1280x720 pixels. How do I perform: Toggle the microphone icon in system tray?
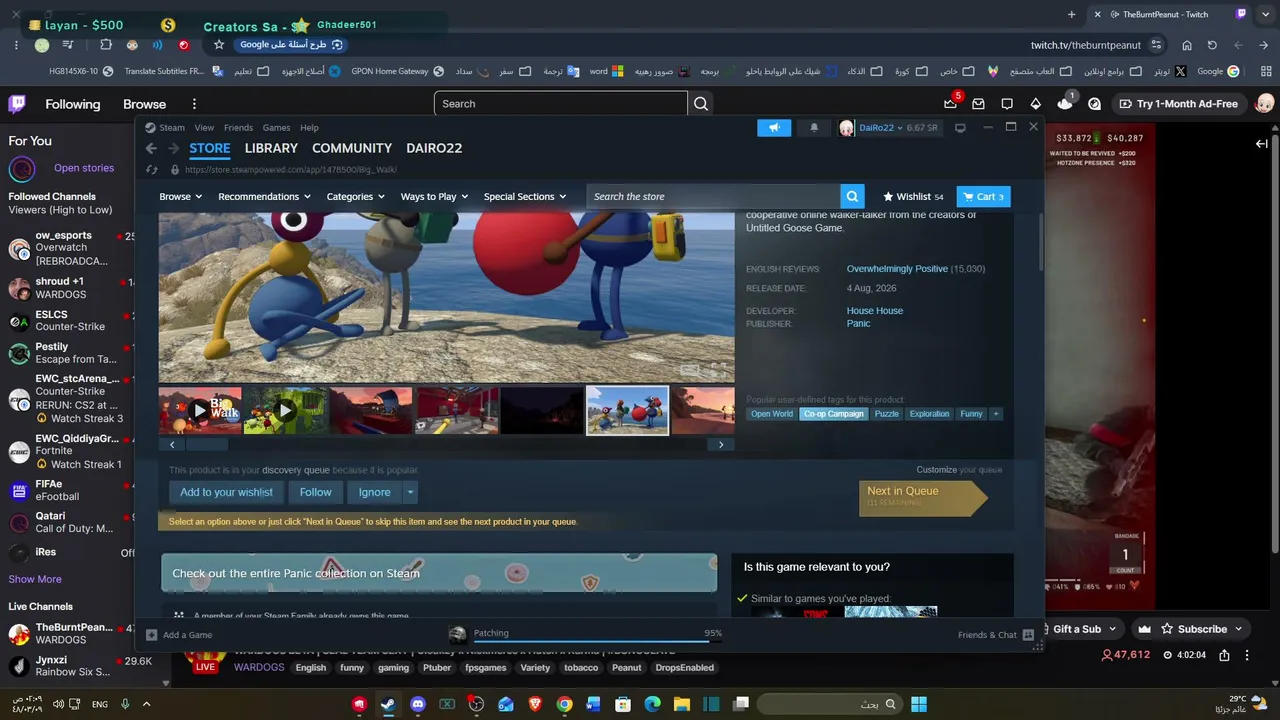point(125,704)
